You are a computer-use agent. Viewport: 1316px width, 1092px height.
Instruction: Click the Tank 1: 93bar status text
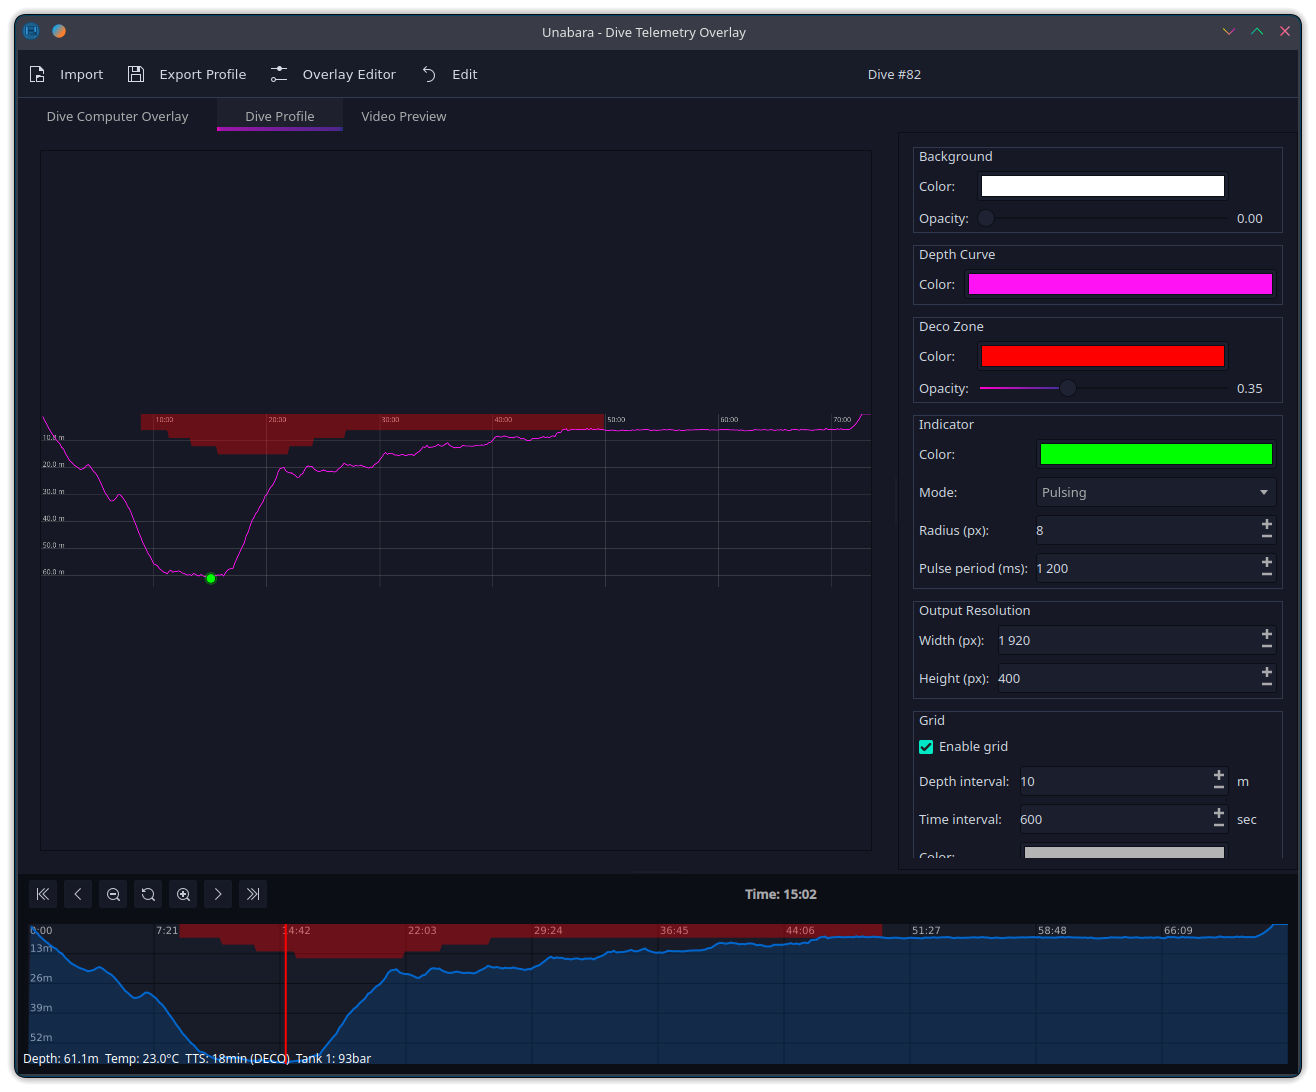point(333,1058)
